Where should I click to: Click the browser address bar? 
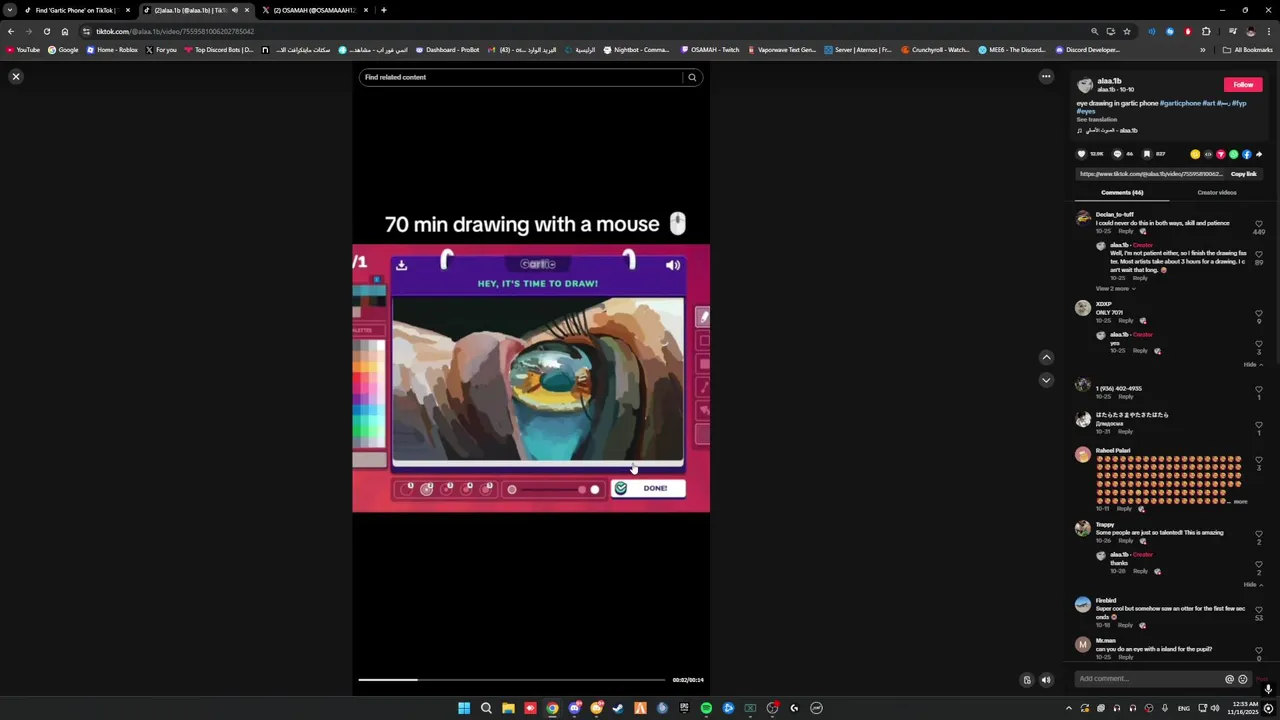pyautogui.click(x=580, y=31)
